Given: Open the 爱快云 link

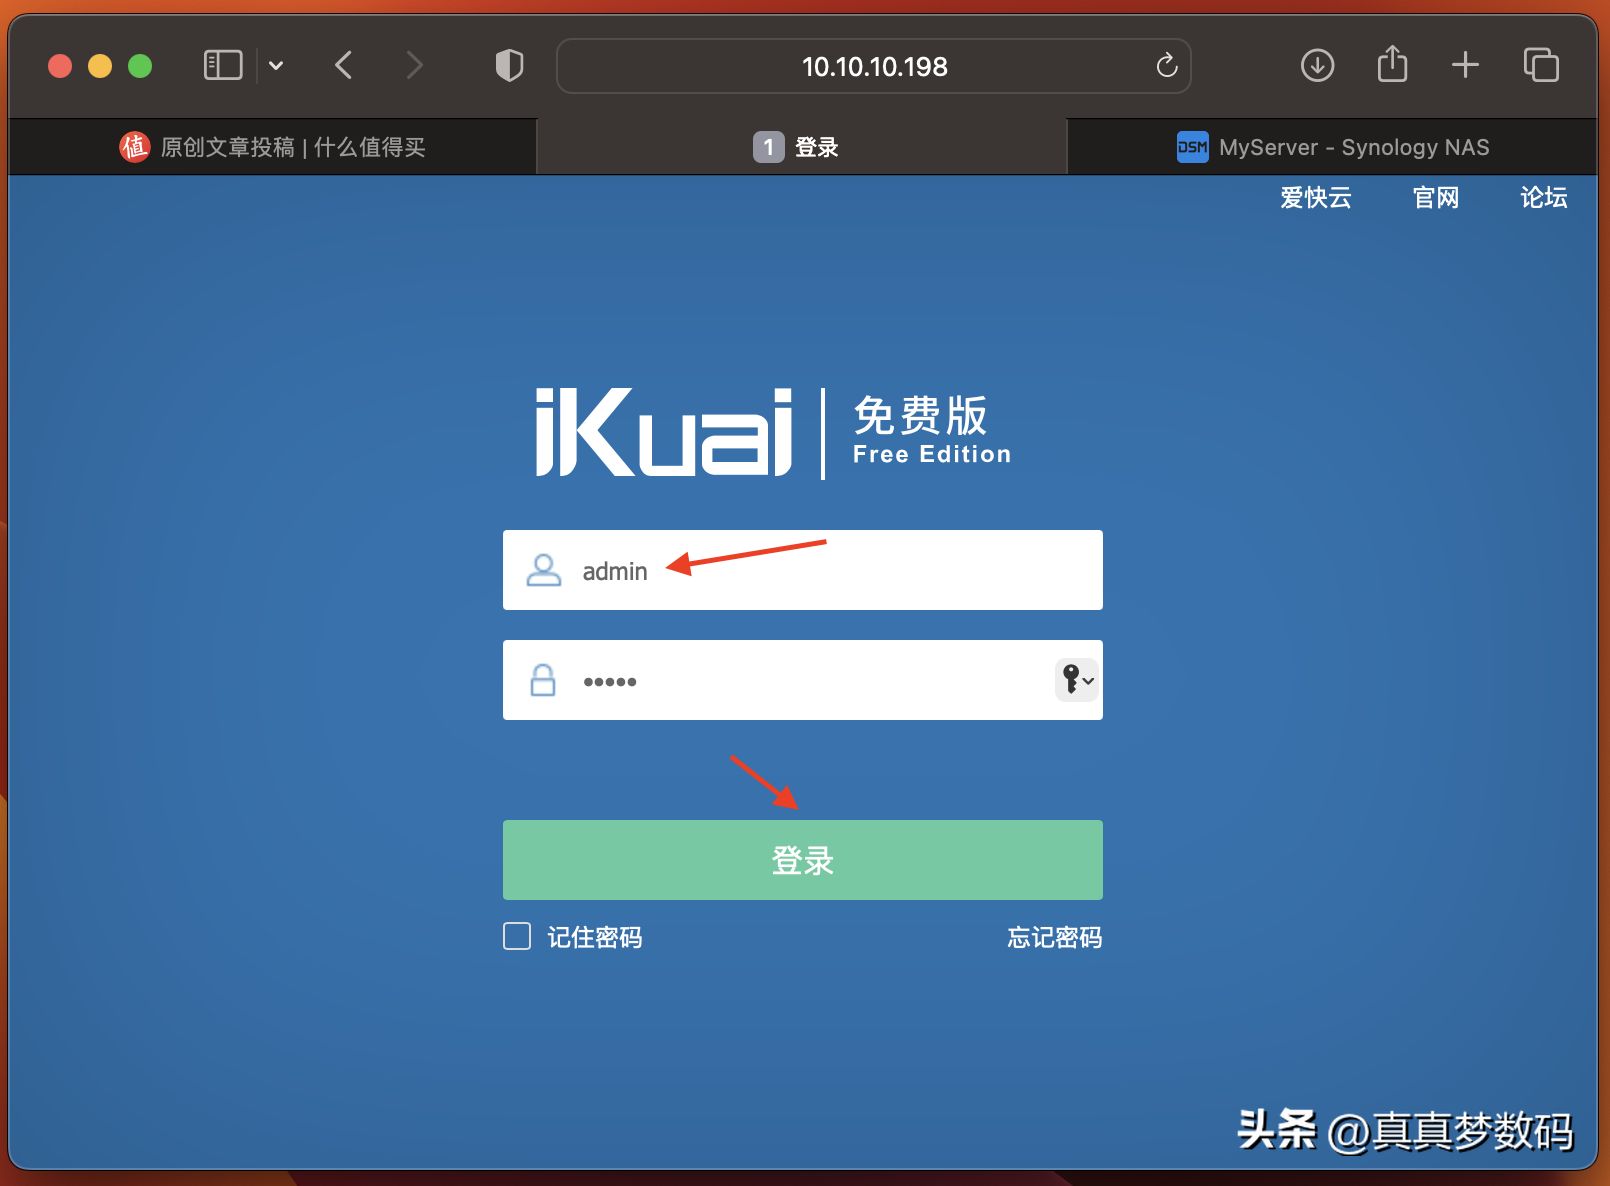Looking at the screenshot, I should [1315, 198].
